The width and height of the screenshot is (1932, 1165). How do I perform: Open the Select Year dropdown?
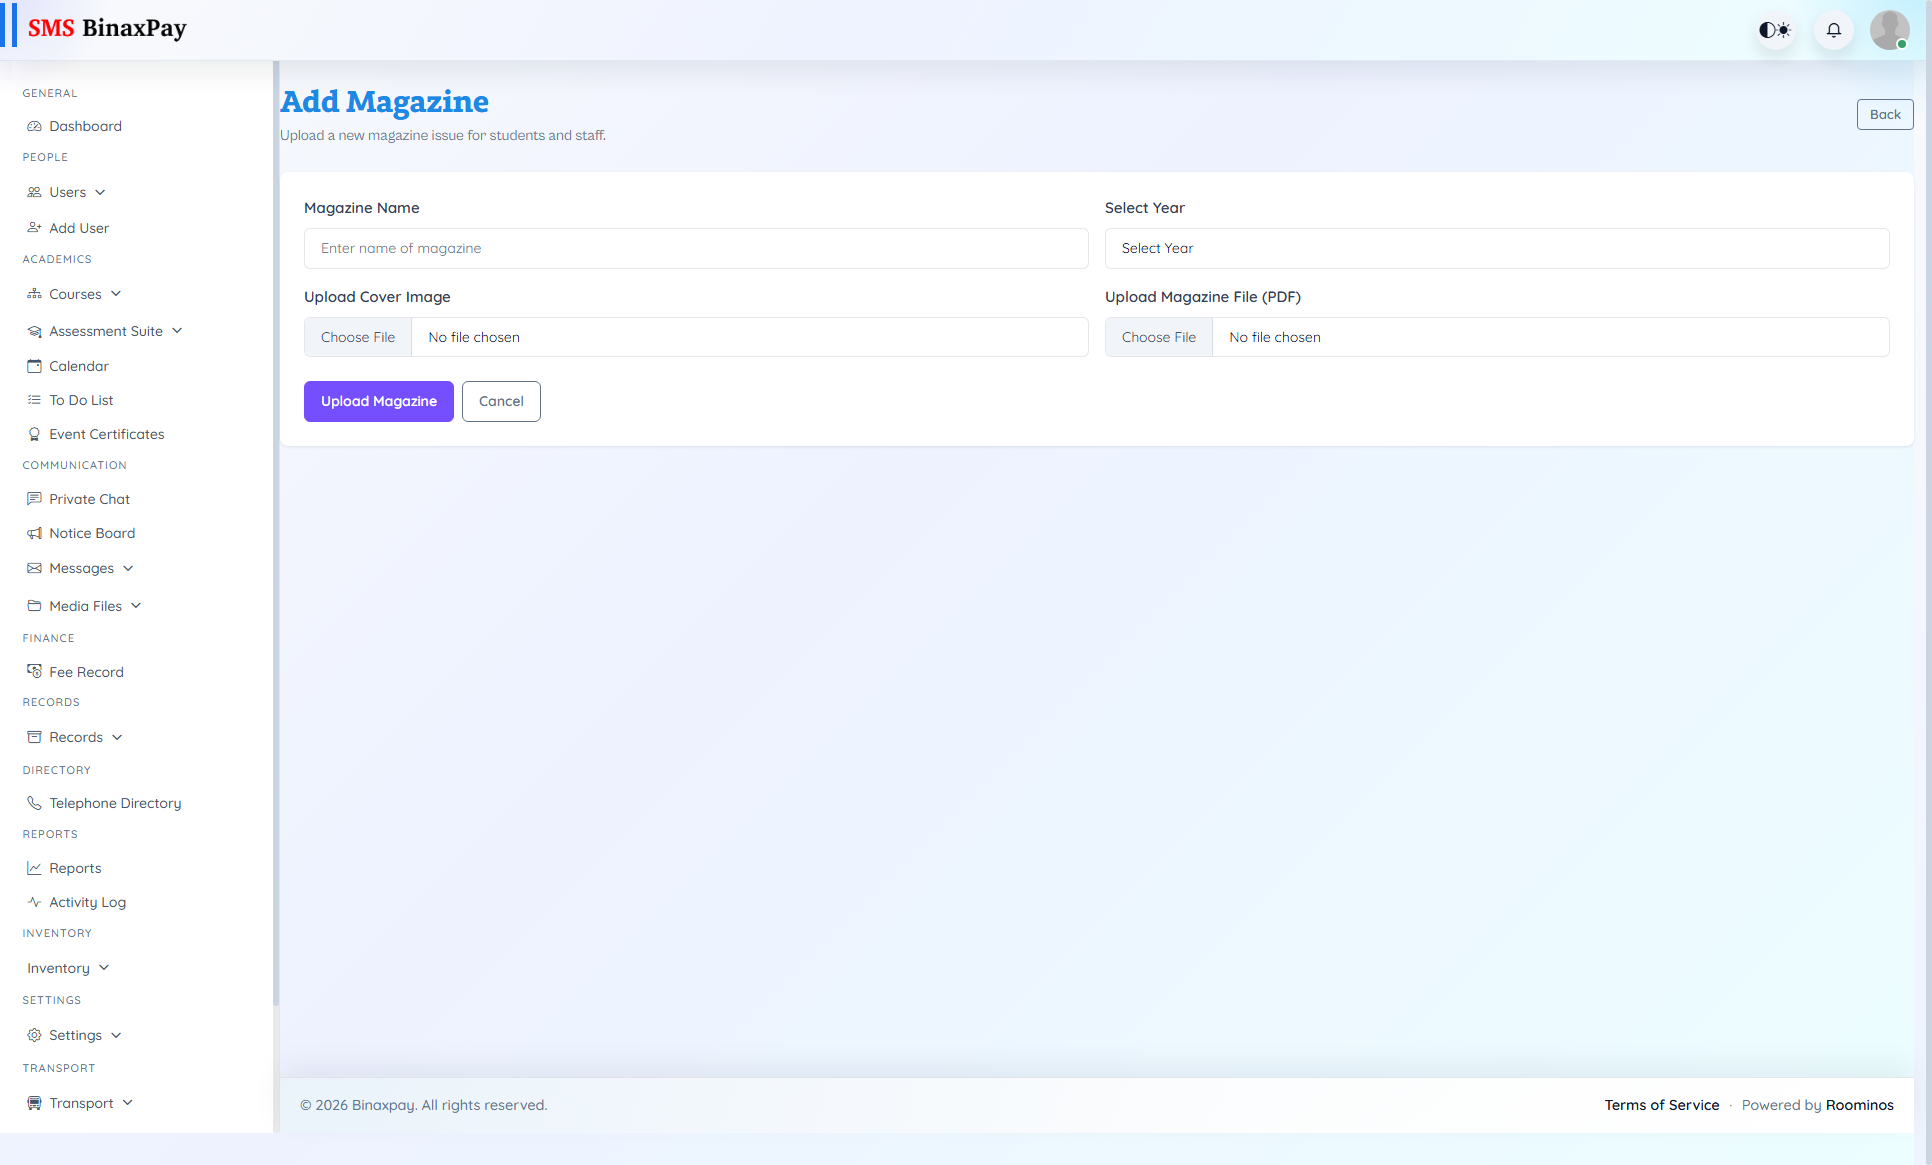(1497, 248)
